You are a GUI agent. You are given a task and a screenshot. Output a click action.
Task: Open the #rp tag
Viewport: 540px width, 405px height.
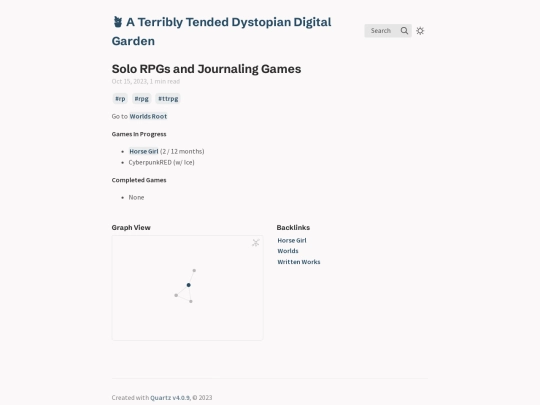pos(120,99)
